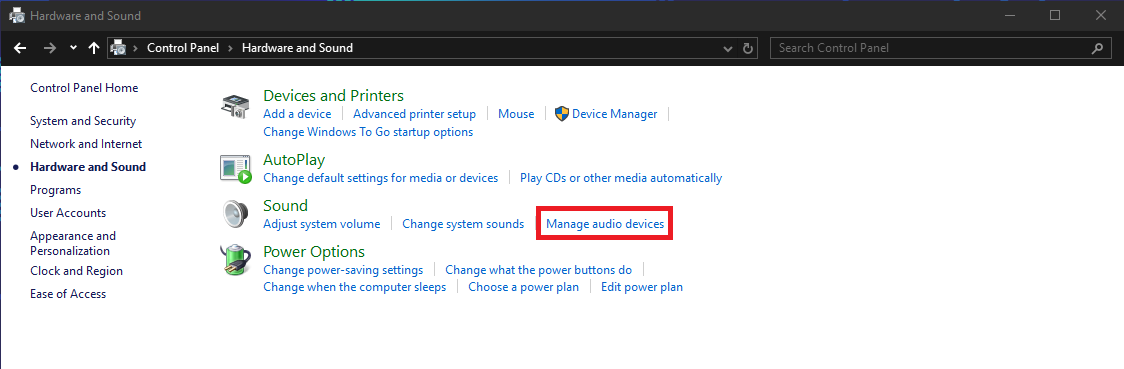Click Change power-saving settings
1124x369 pixels.
[343, 270]
